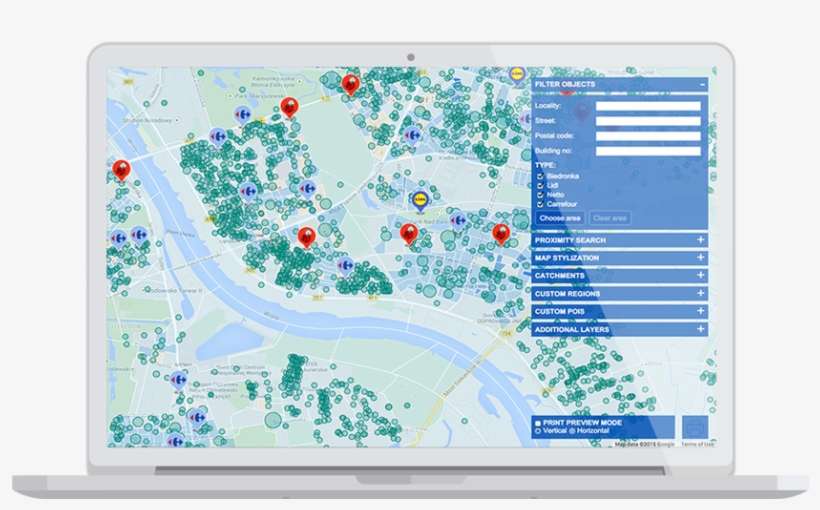This screenshot has width=820, height=510.
Task: Expand the Custom Regions section
Action: [x=700, y=293]
